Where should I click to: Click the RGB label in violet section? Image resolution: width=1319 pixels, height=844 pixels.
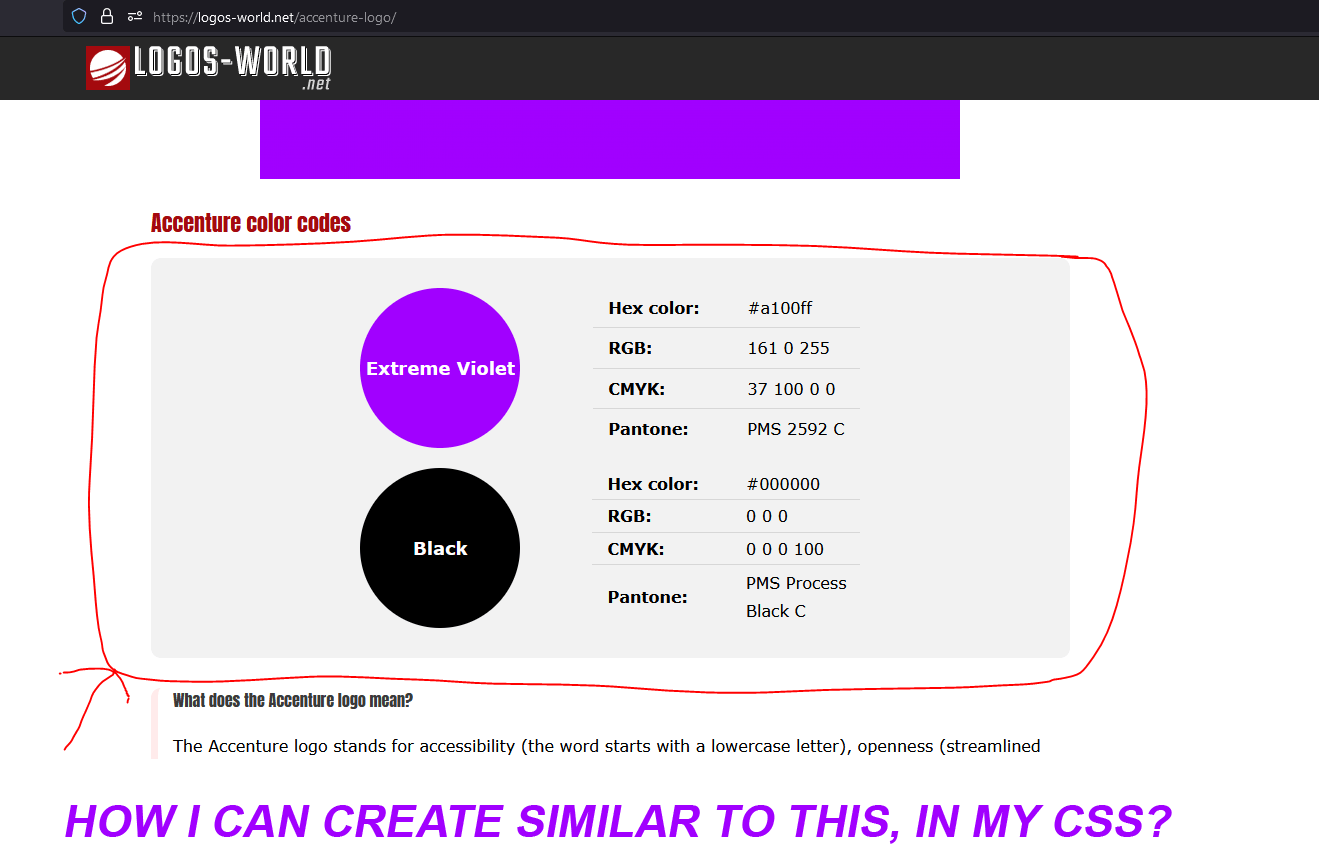click(630, 348)
